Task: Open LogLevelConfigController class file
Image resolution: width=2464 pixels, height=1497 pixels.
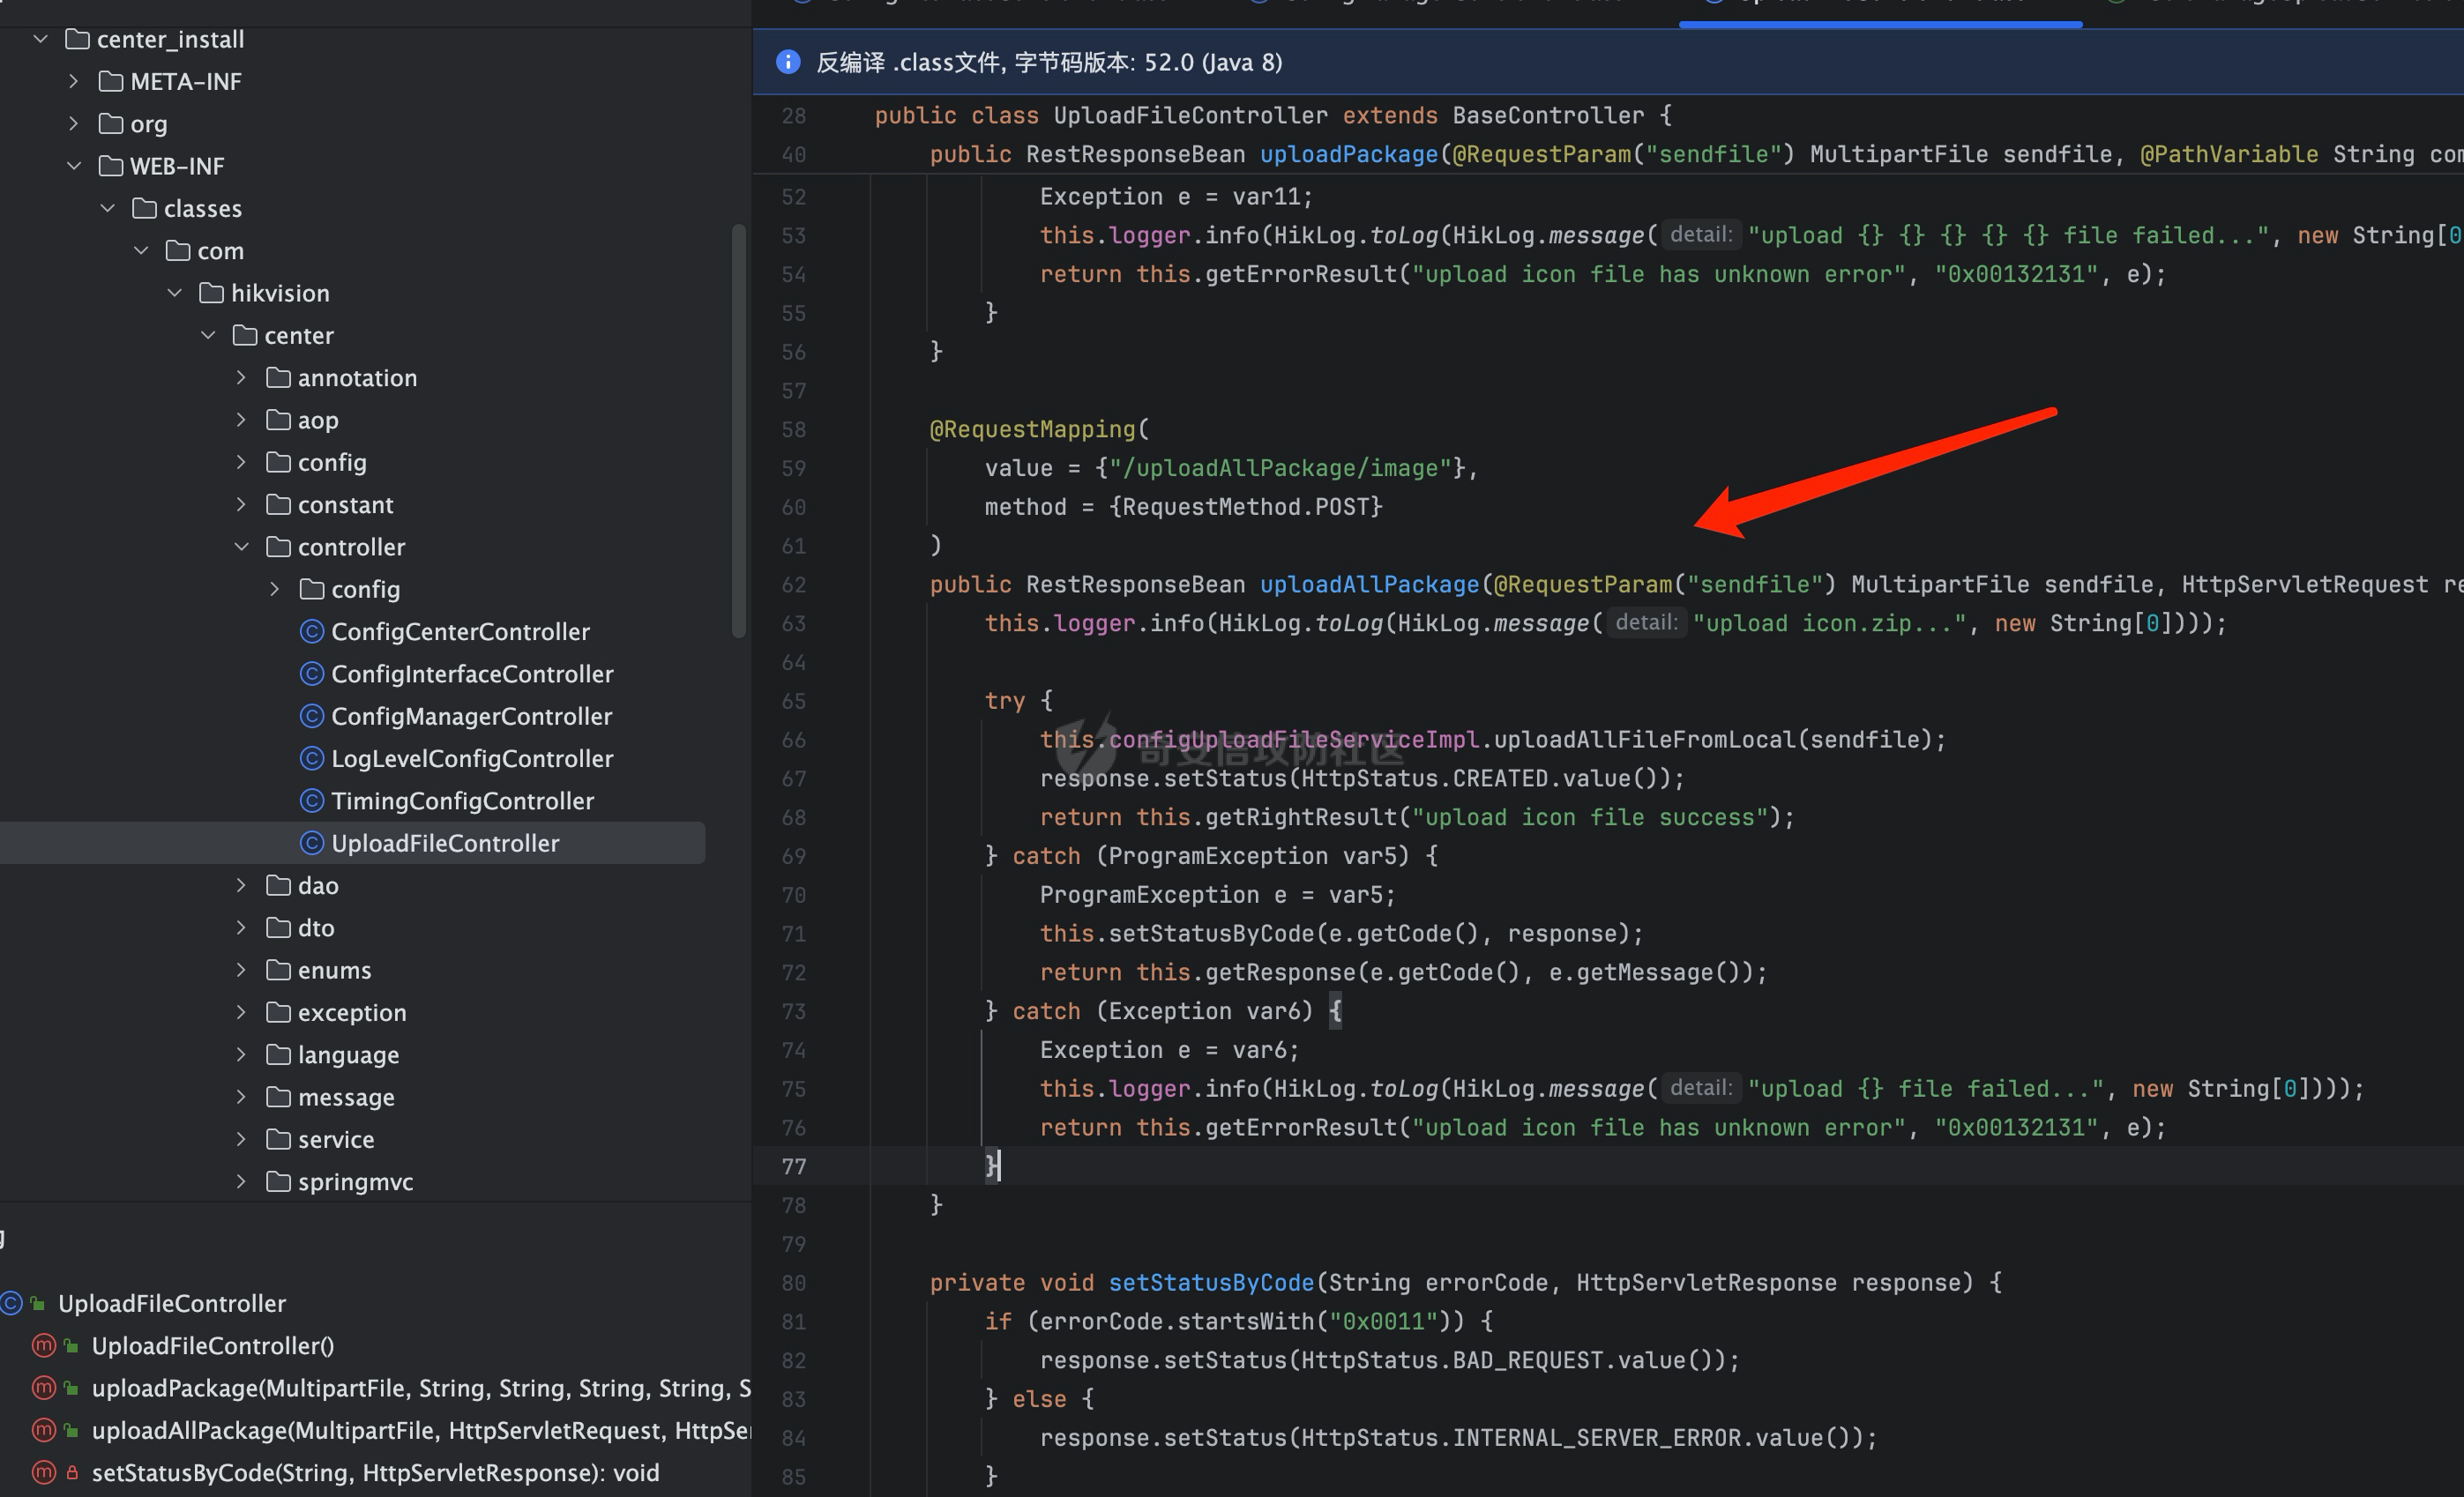Action: coord(472,758)
